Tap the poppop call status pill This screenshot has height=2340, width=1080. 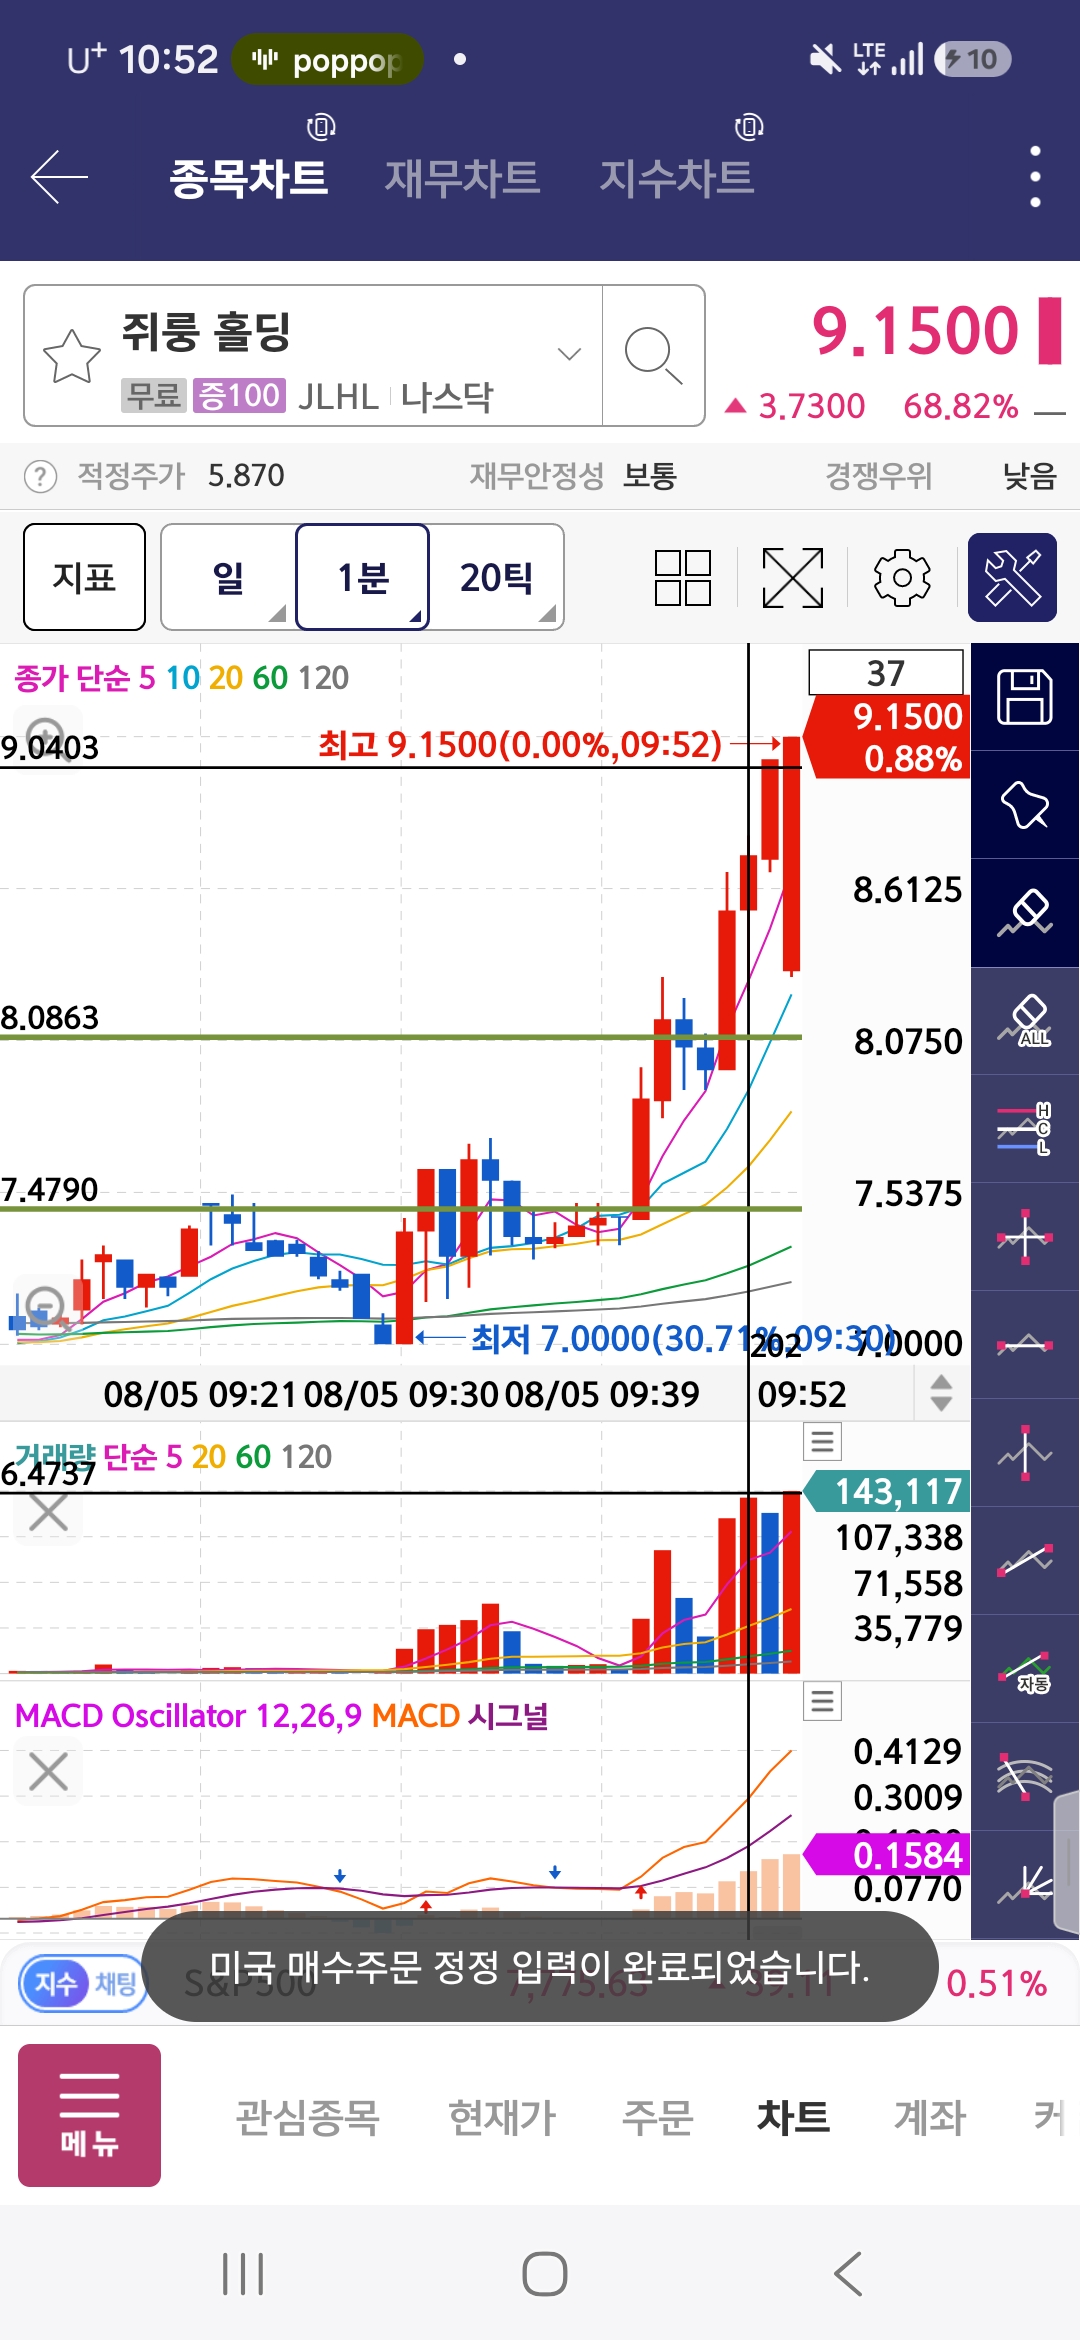click(x=327, y=60)
